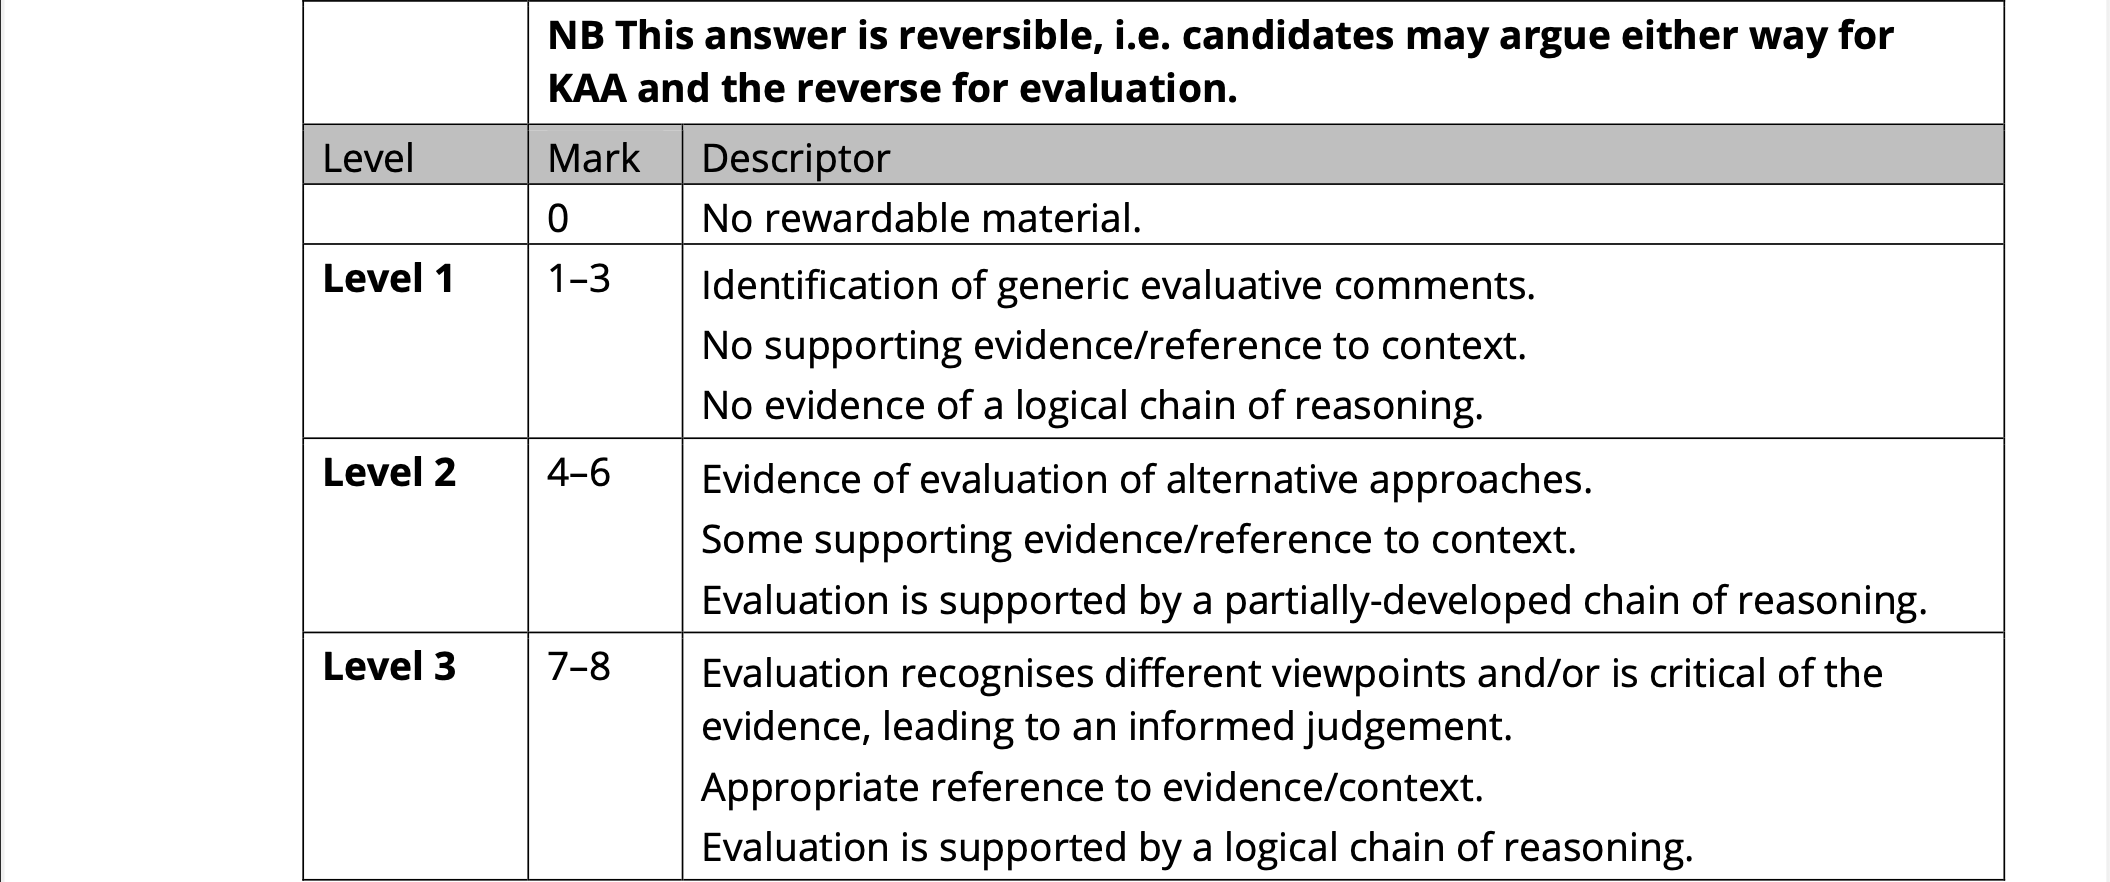Select the "4–6" mark range
The height and width of the screenshot is (882, 2110).
(578, 473)
